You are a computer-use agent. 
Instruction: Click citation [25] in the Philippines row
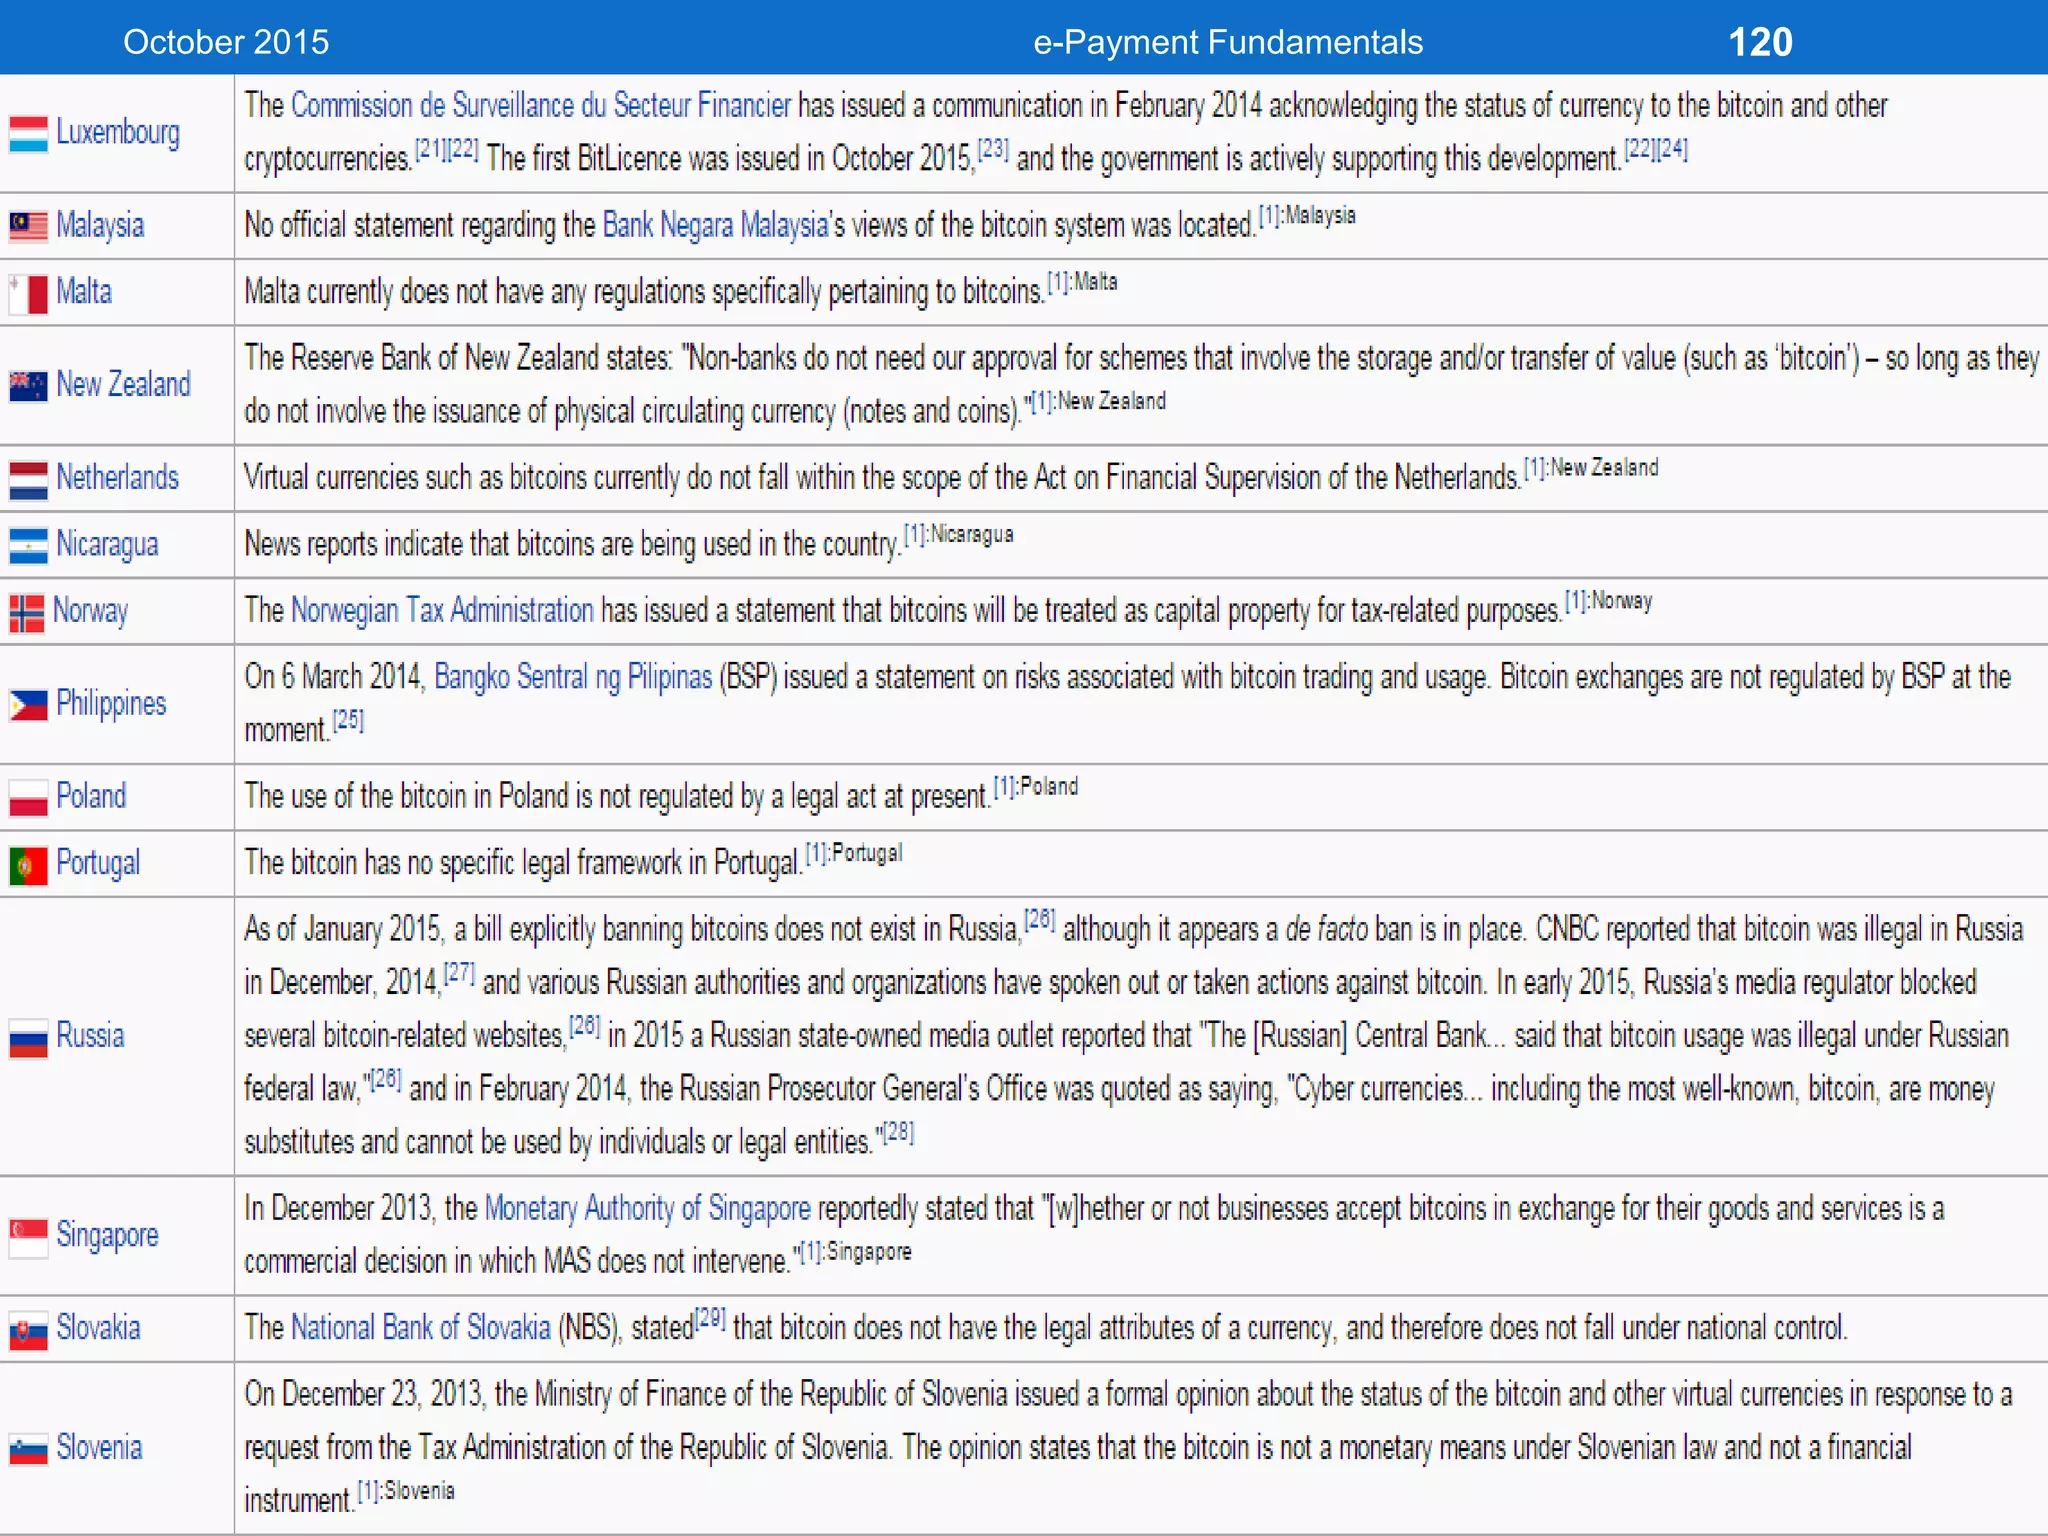tap(348, 721)
